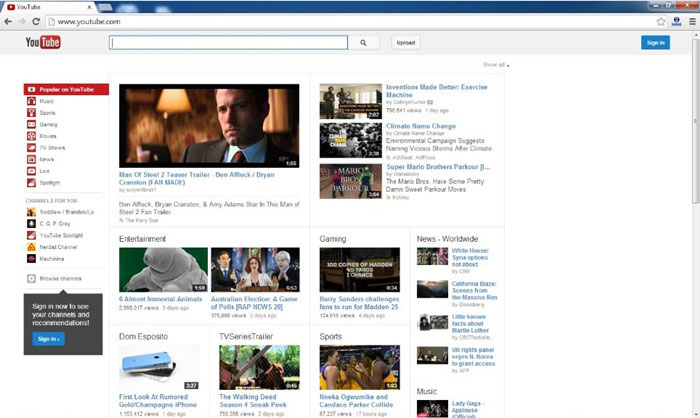Click the browser forward arrow
700x418 pixels.
[22, 21]
